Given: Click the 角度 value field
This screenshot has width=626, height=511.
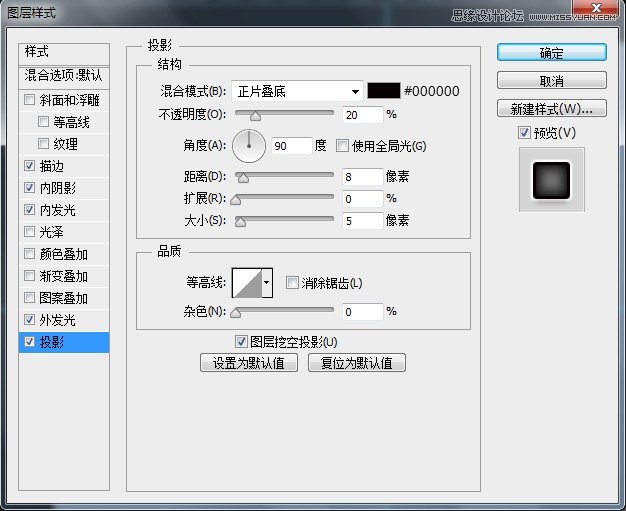Looking at the screenshot, I should pos(291,146).
